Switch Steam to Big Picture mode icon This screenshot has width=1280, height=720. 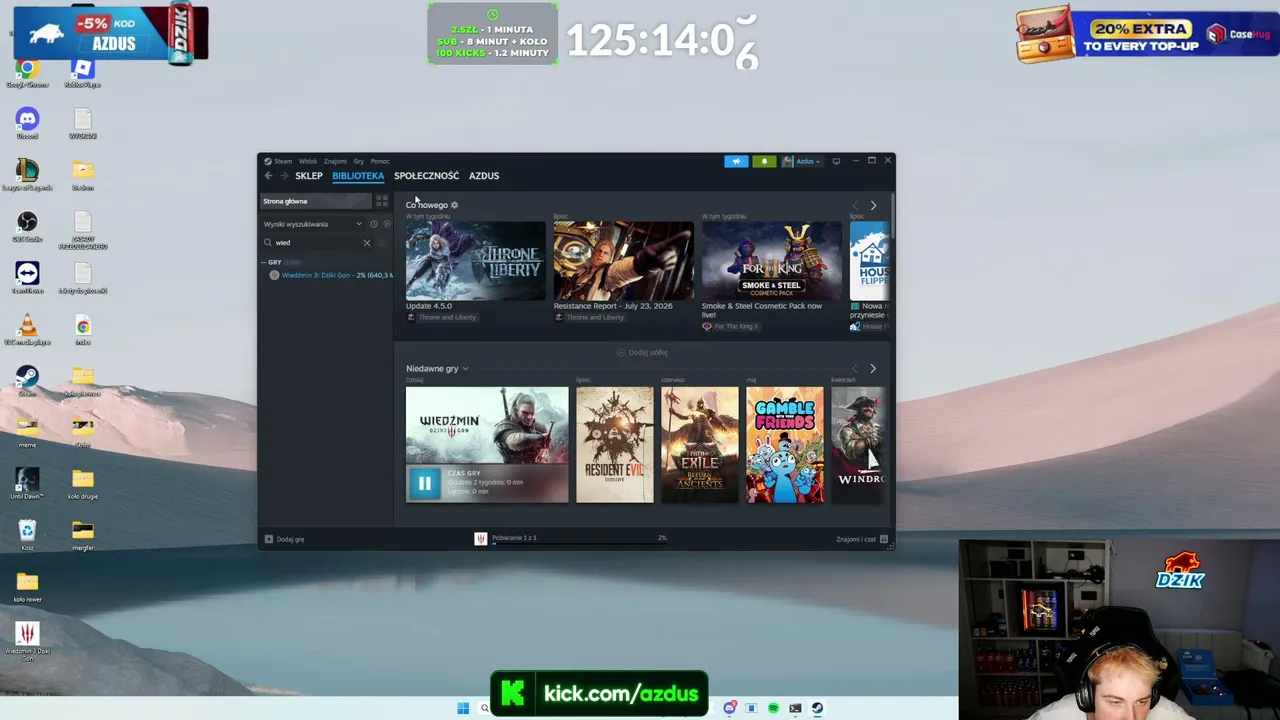tap(836, 161)
